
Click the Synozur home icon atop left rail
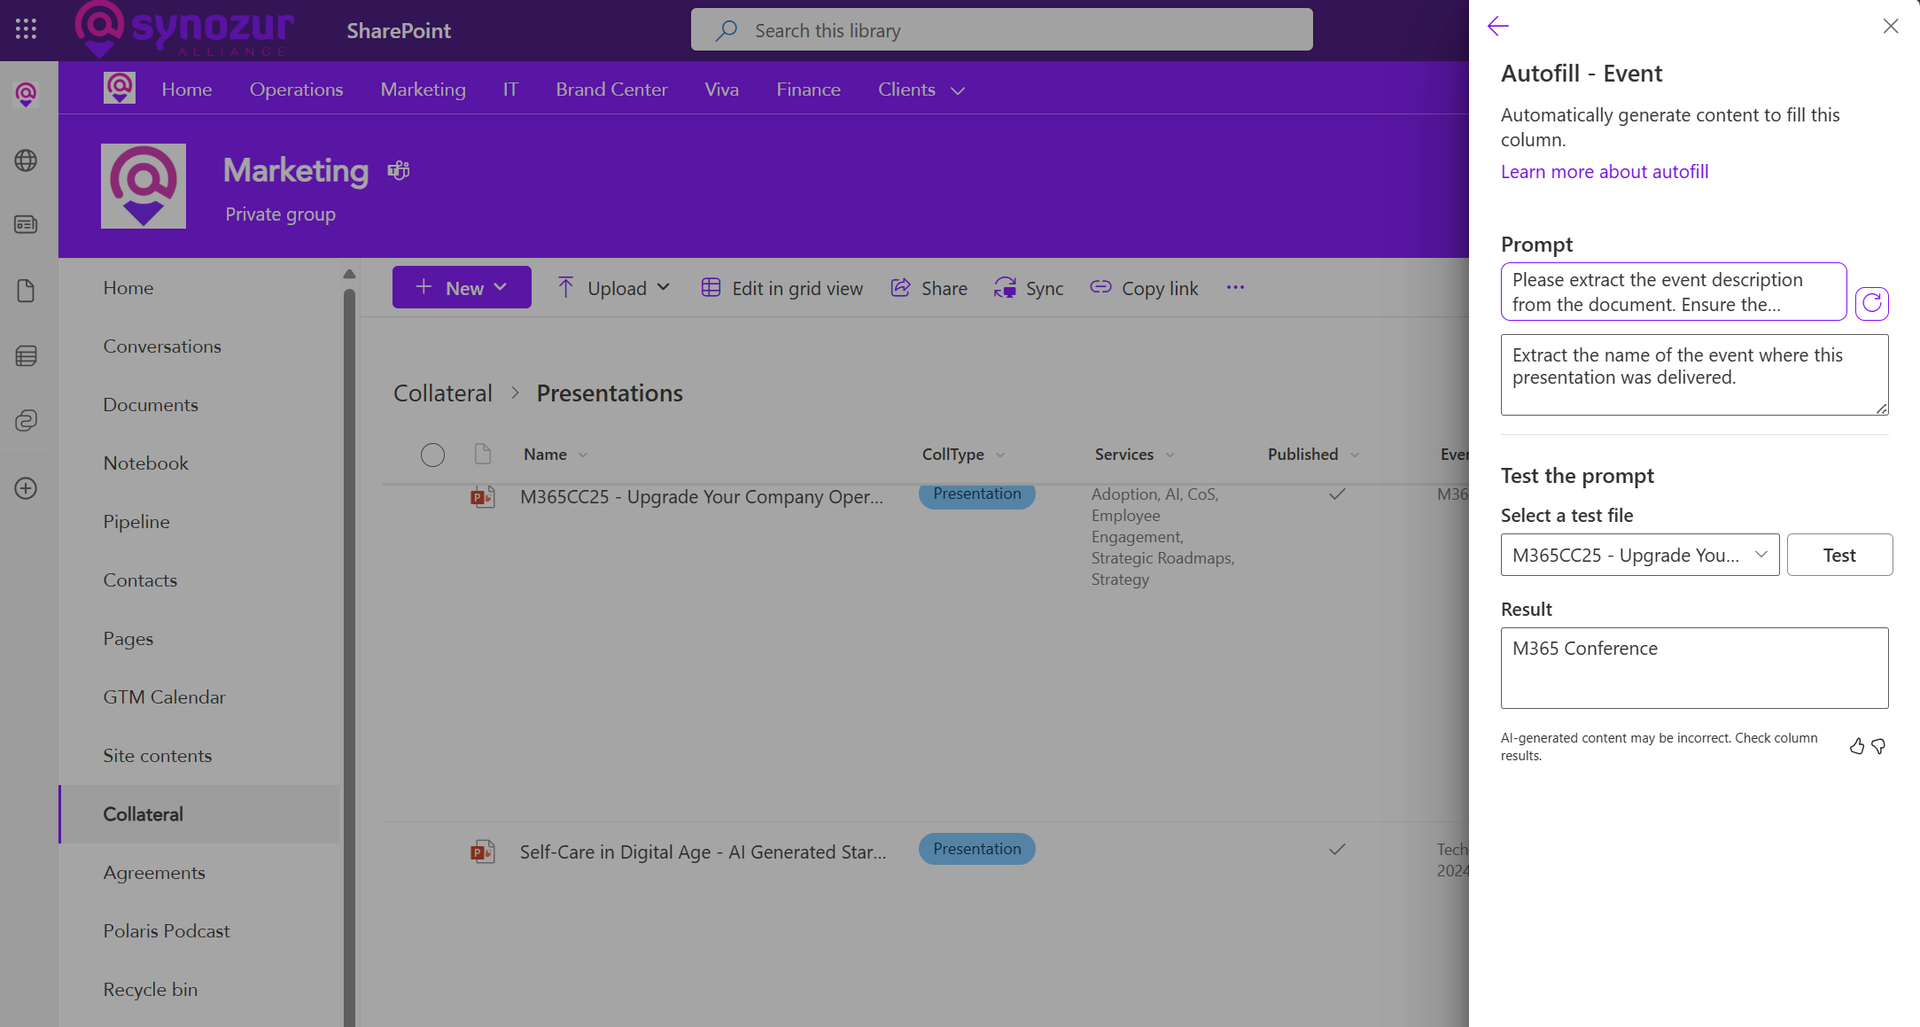(26, 95)
